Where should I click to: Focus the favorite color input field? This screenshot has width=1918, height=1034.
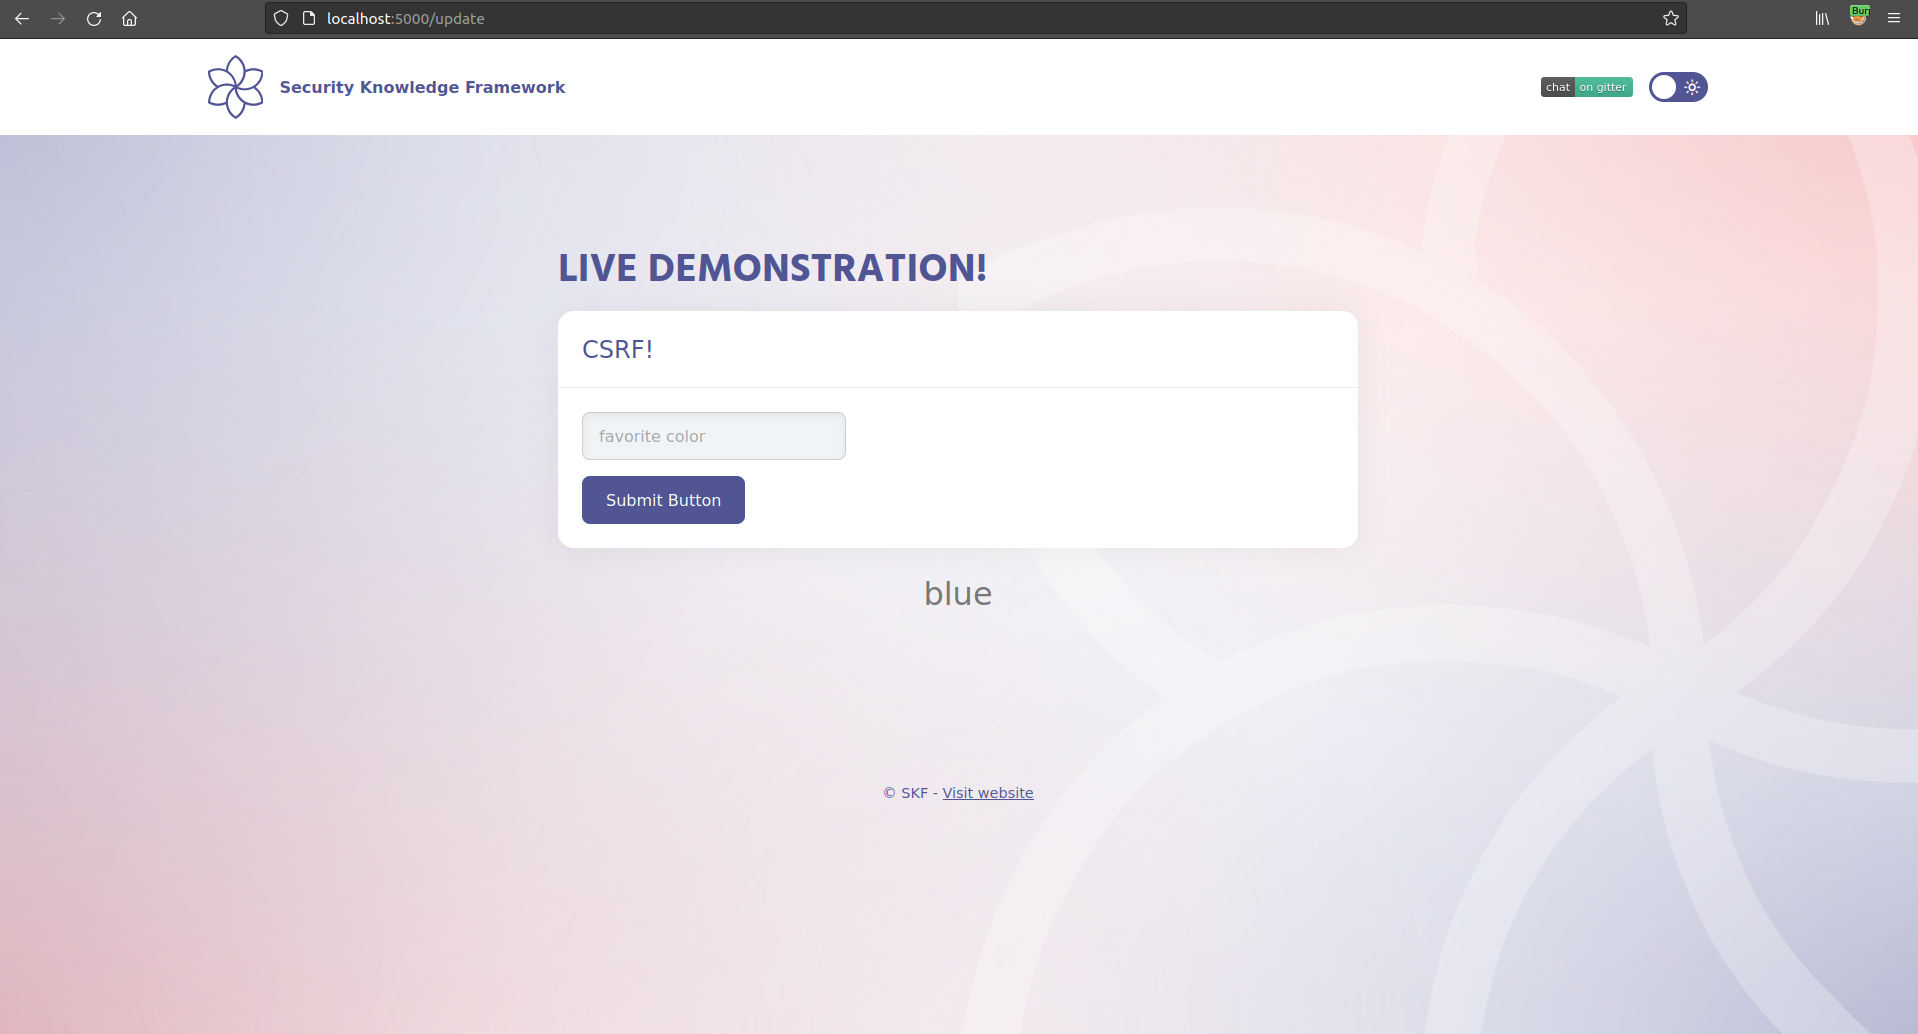click(714, 436)
